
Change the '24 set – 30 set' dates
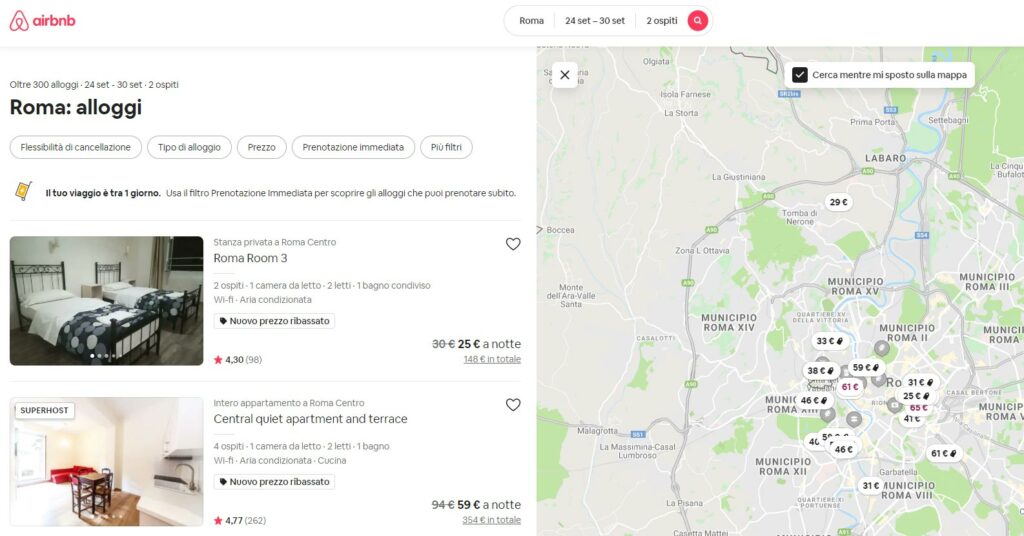click(x=595, y=21)
